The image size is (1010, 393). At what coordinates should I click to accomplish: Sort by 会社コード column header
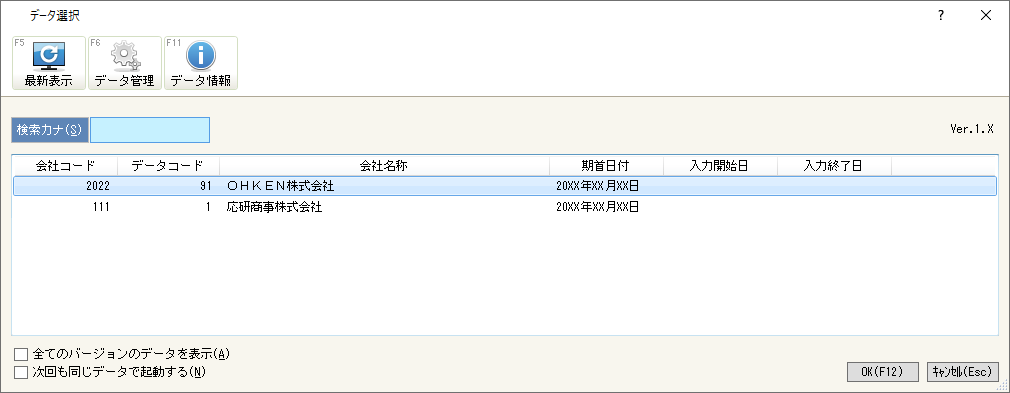65,166
